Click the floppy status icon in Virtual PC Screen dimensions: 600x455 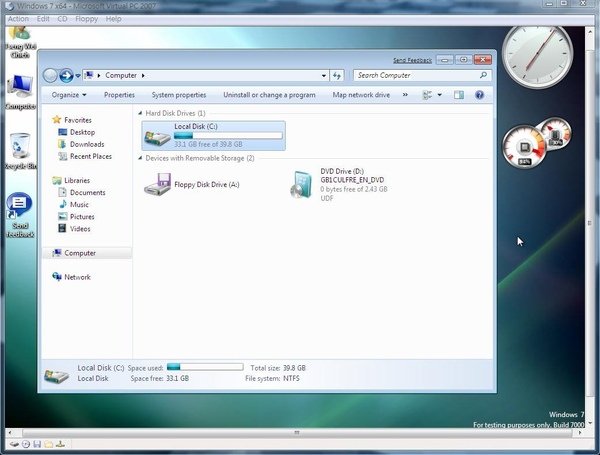point(37,444)
